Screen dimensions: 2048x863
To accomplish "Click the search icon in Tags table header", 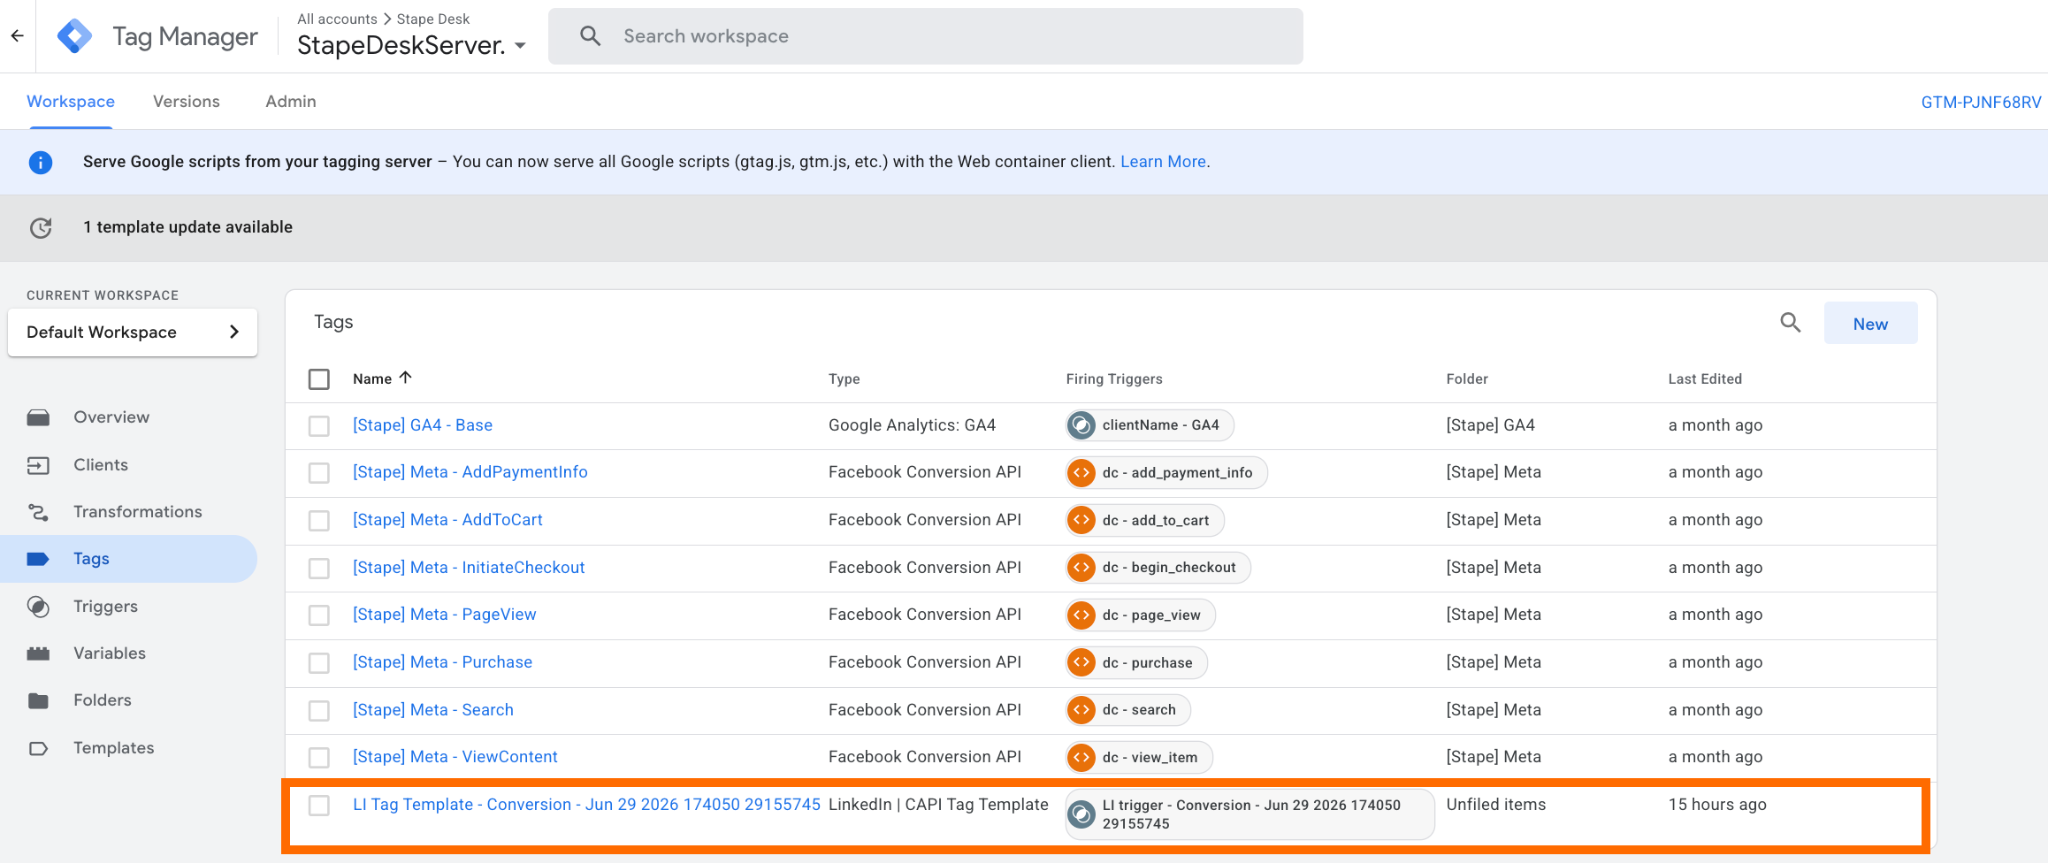I will pyautogui.click(x=1790, y=322).
